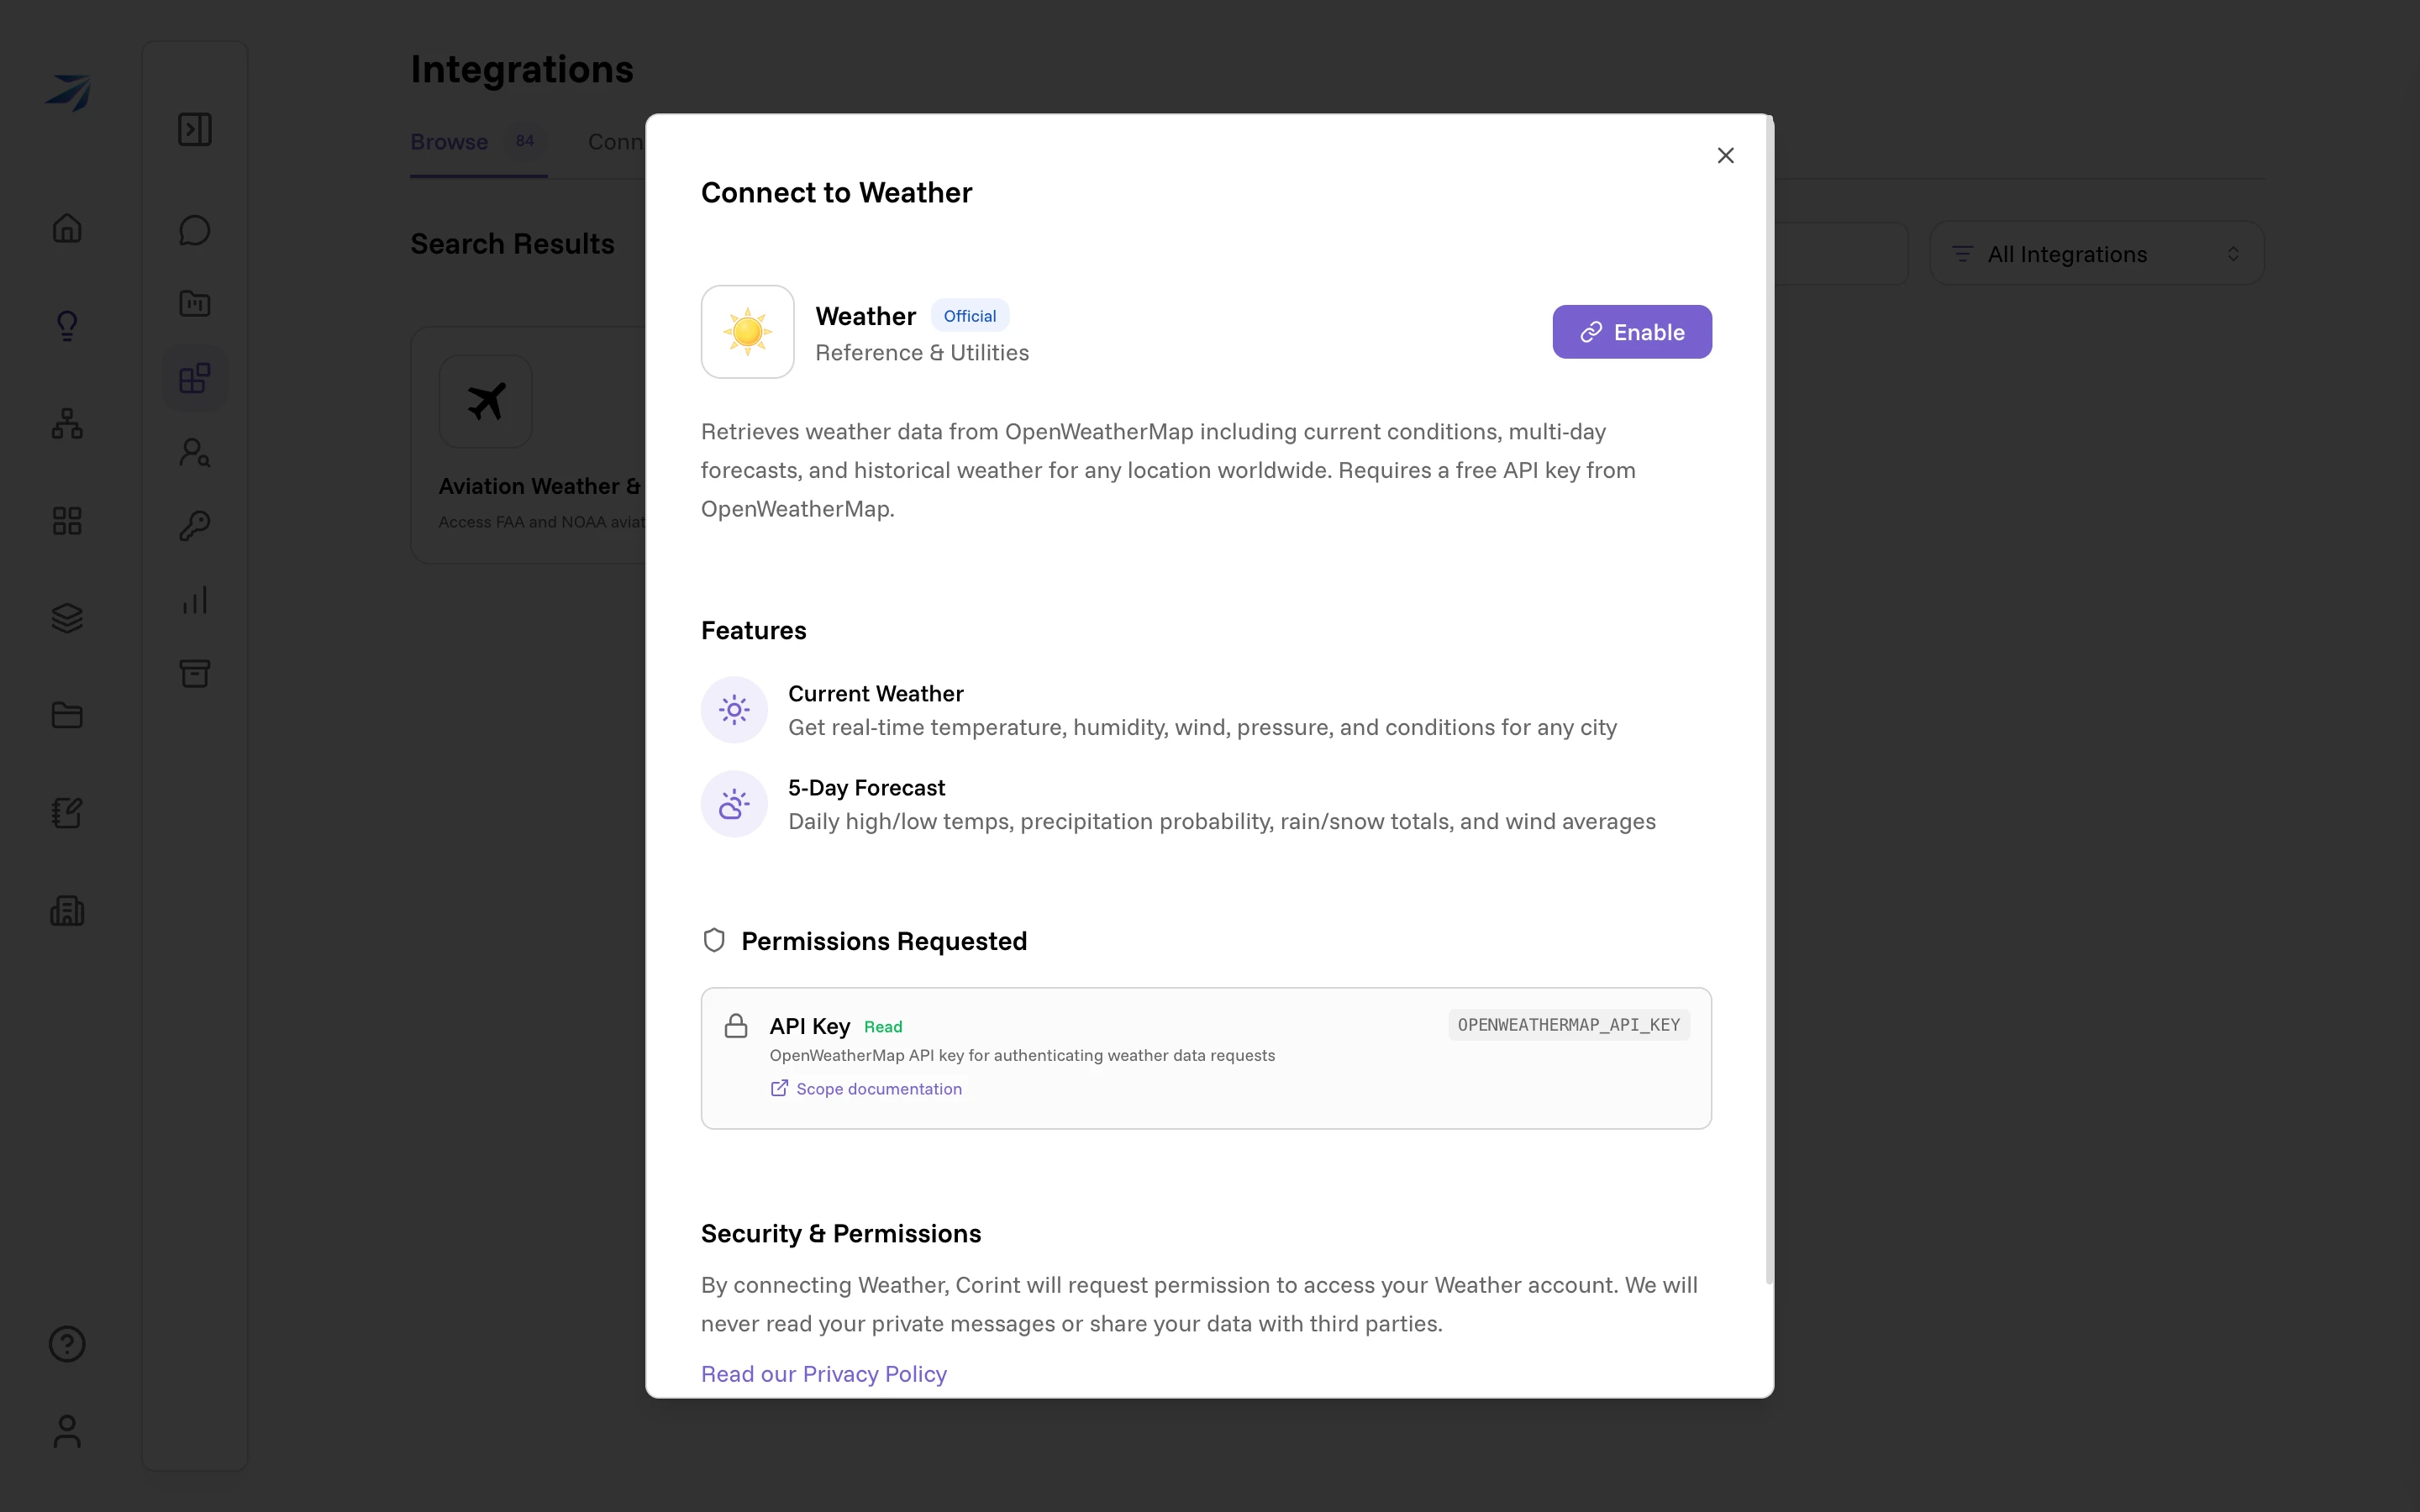
Task: Open the key icon in secondary sidebar
Action: pos(195,526)
